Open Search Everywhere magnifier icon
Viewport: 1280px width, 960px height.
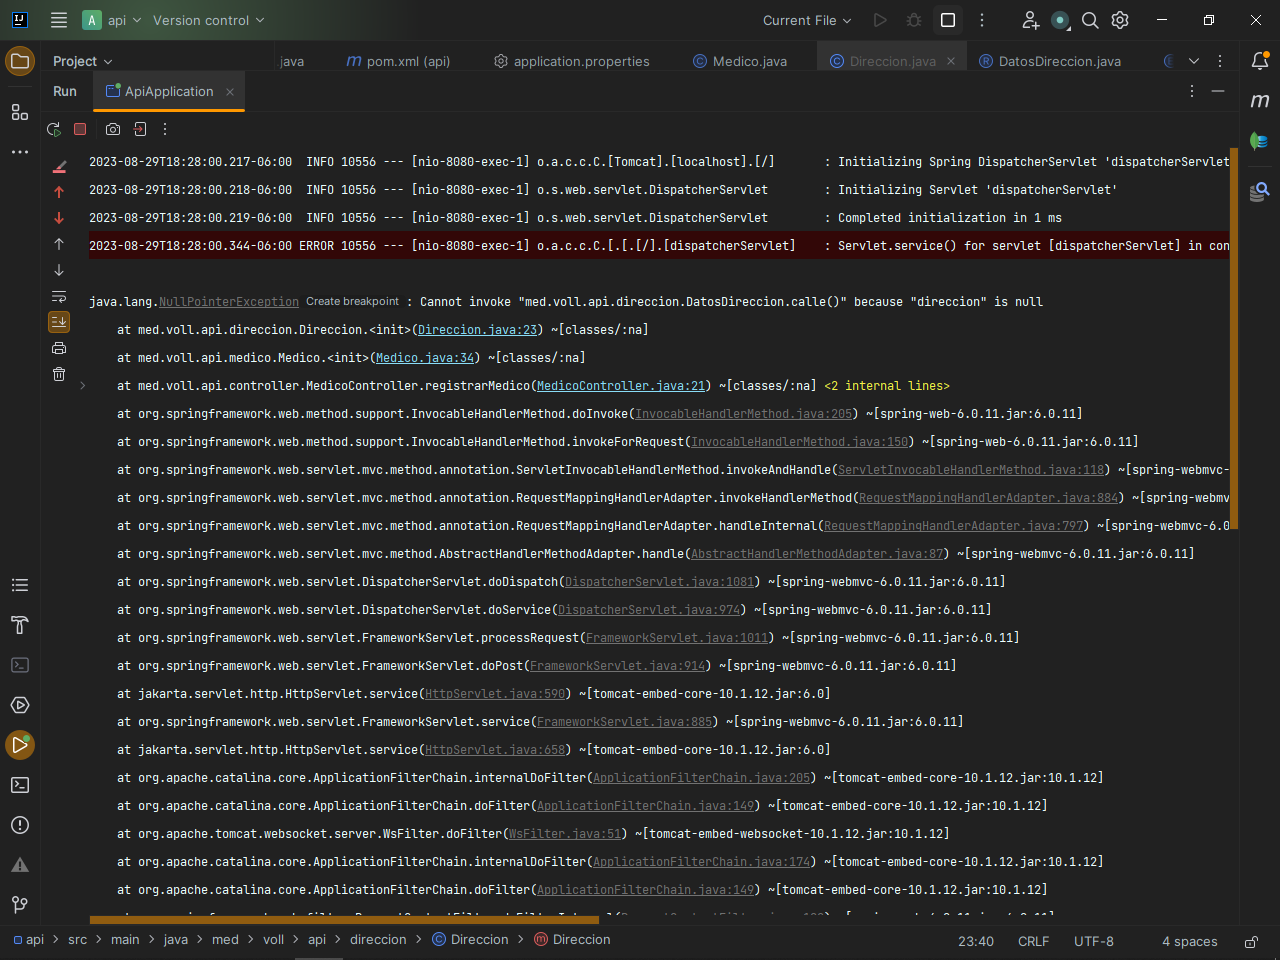(x=1091, y=20)
